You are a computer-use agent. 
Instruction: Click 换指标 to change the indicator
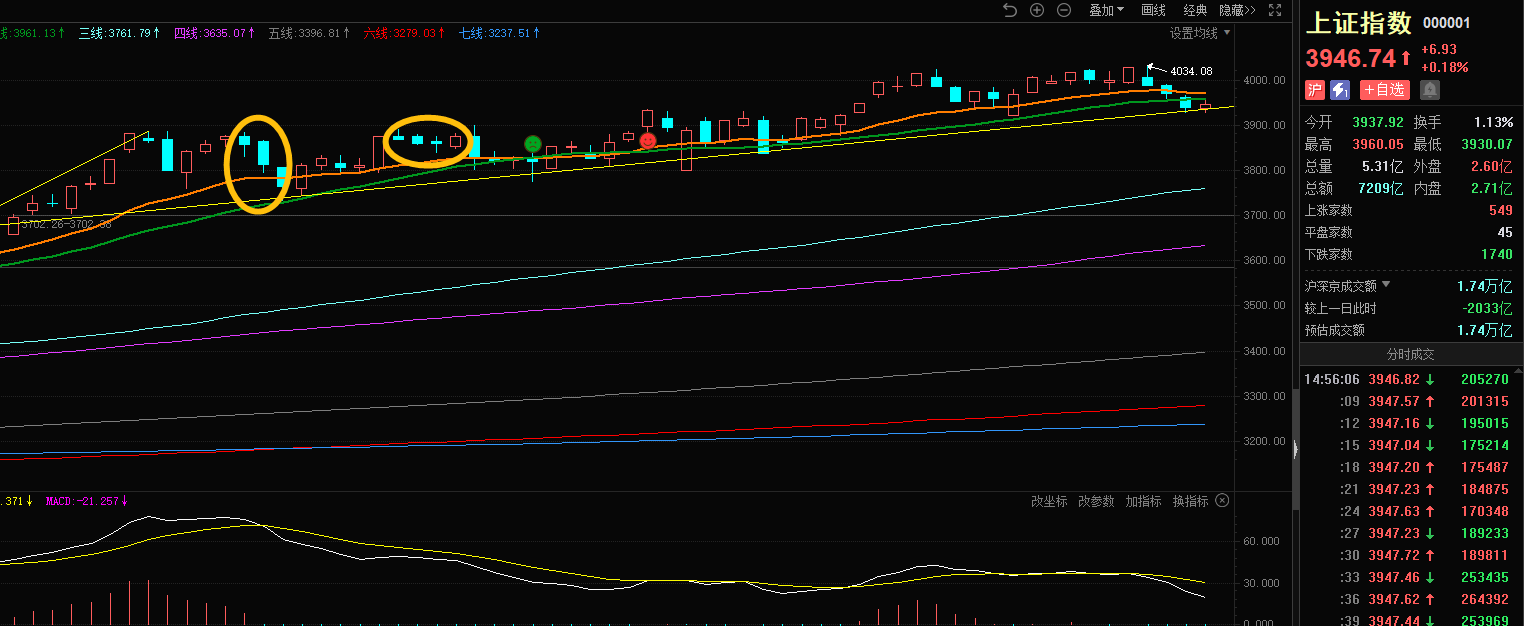click(1190, 501)
